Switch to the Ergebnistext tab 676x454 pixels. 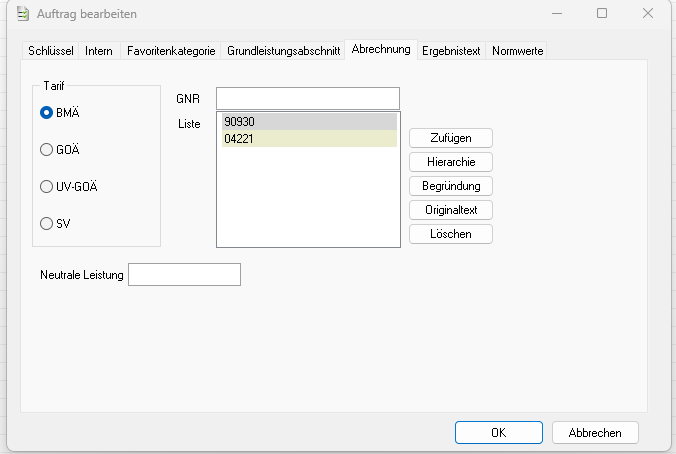point(452,50)
